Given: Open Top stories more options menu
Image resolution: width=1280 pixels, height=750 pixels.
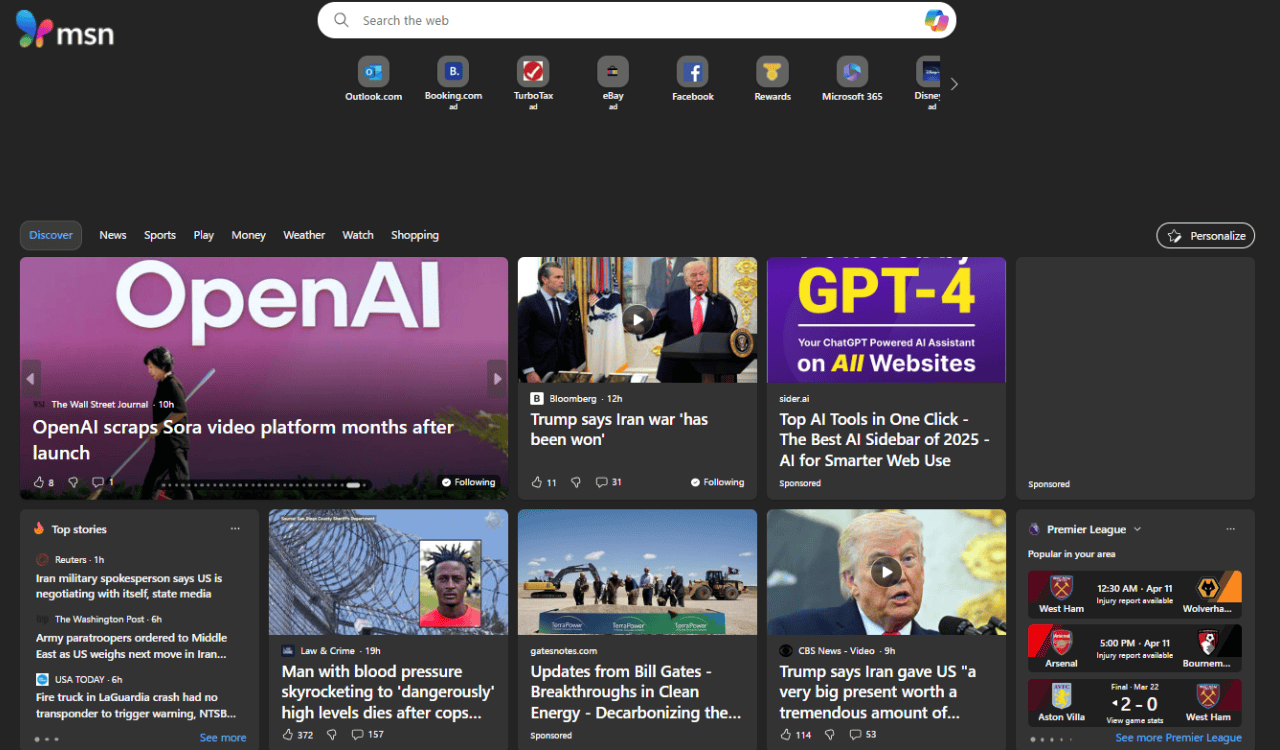Looking at the screenshot, I should point(235,529).
